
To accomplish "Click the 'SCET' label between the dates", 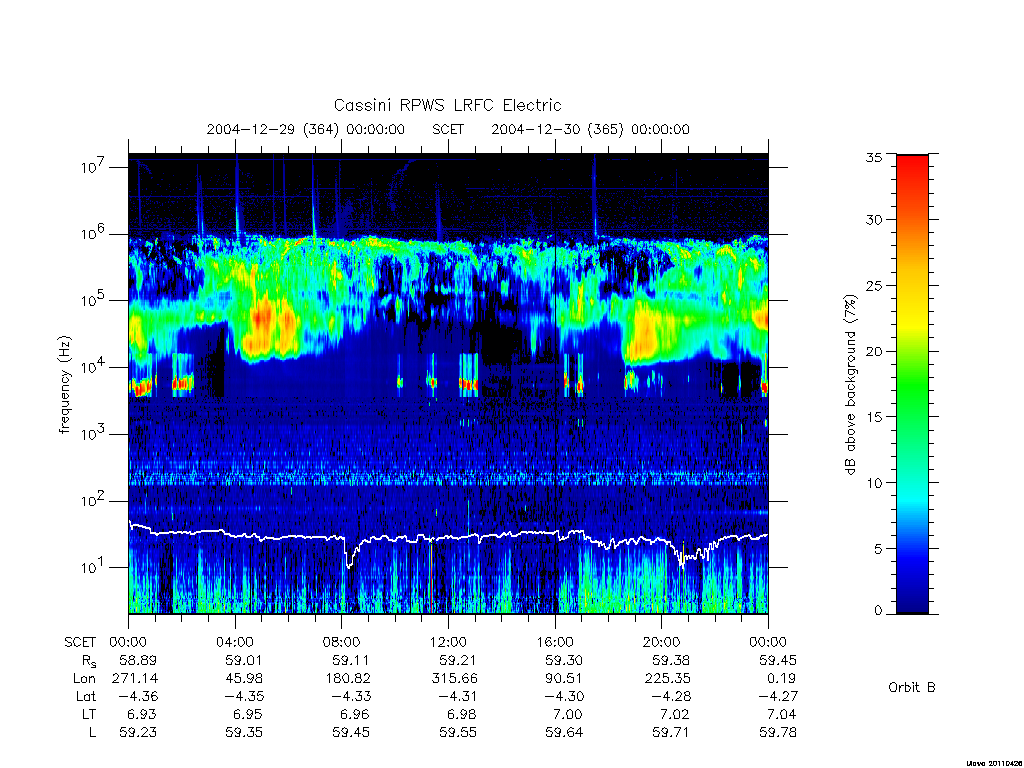I will pyautogui.click(x=448, y=129).
